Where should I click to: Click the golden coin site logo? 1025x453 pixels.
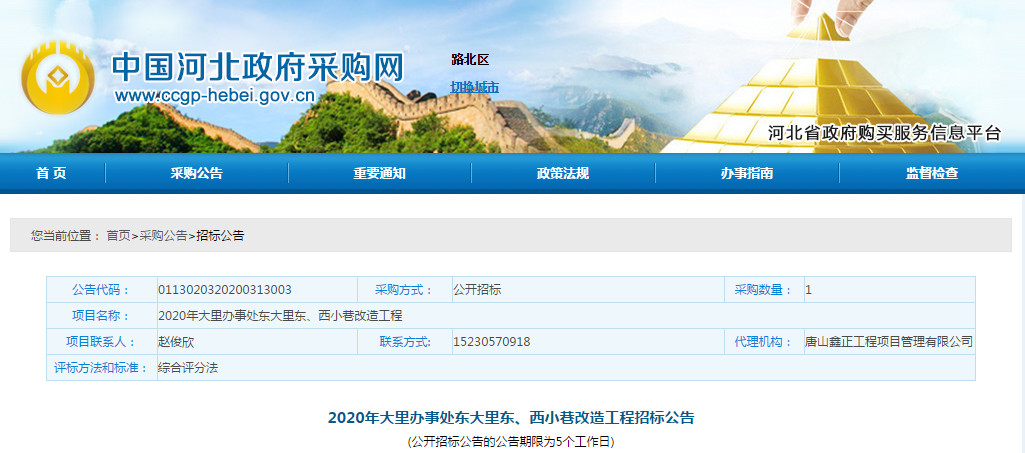pos(58,78)
